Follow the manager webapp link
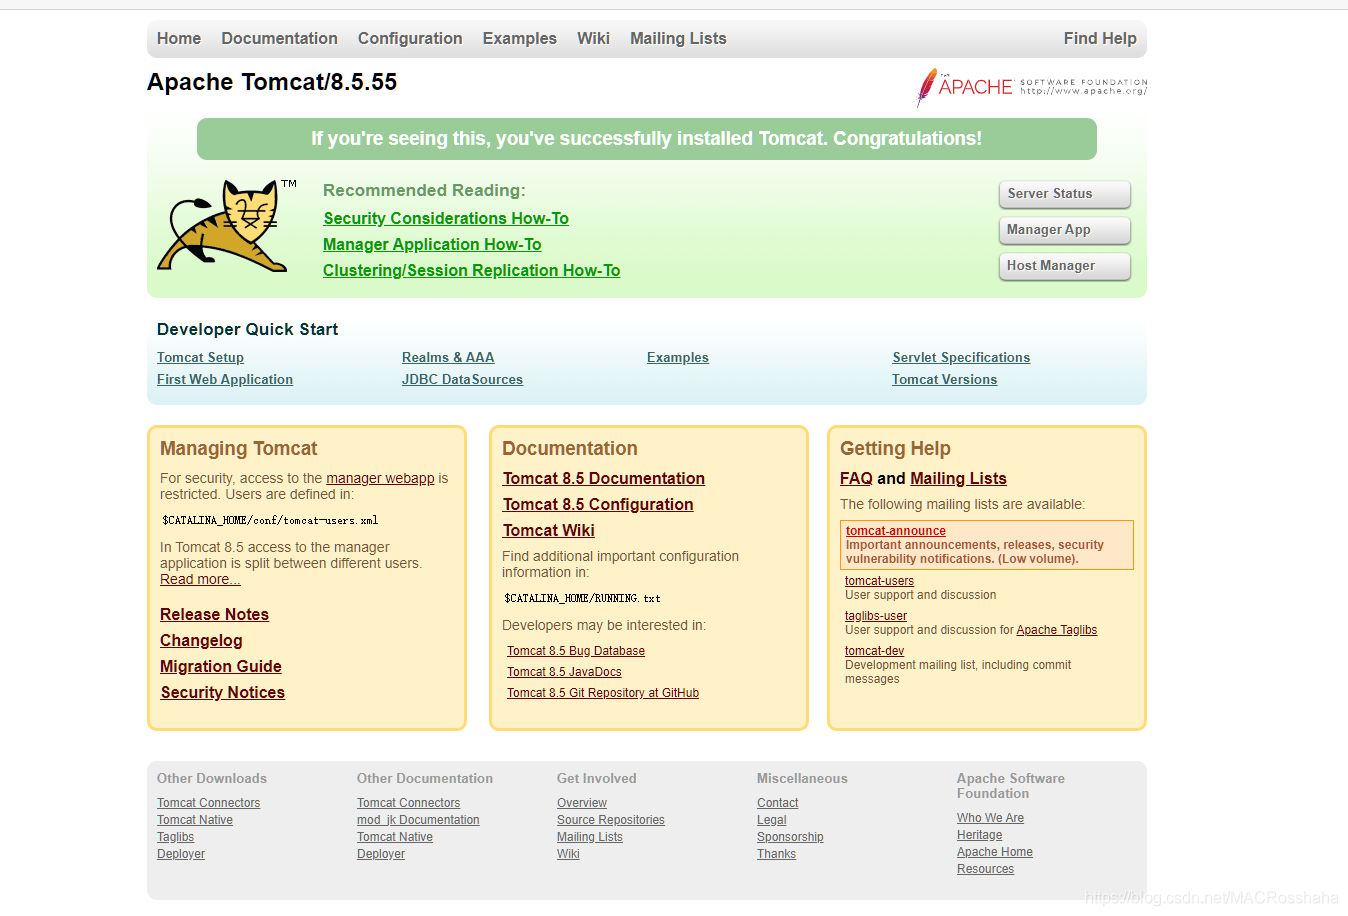 pyautogui.click(x=380, y=478)
